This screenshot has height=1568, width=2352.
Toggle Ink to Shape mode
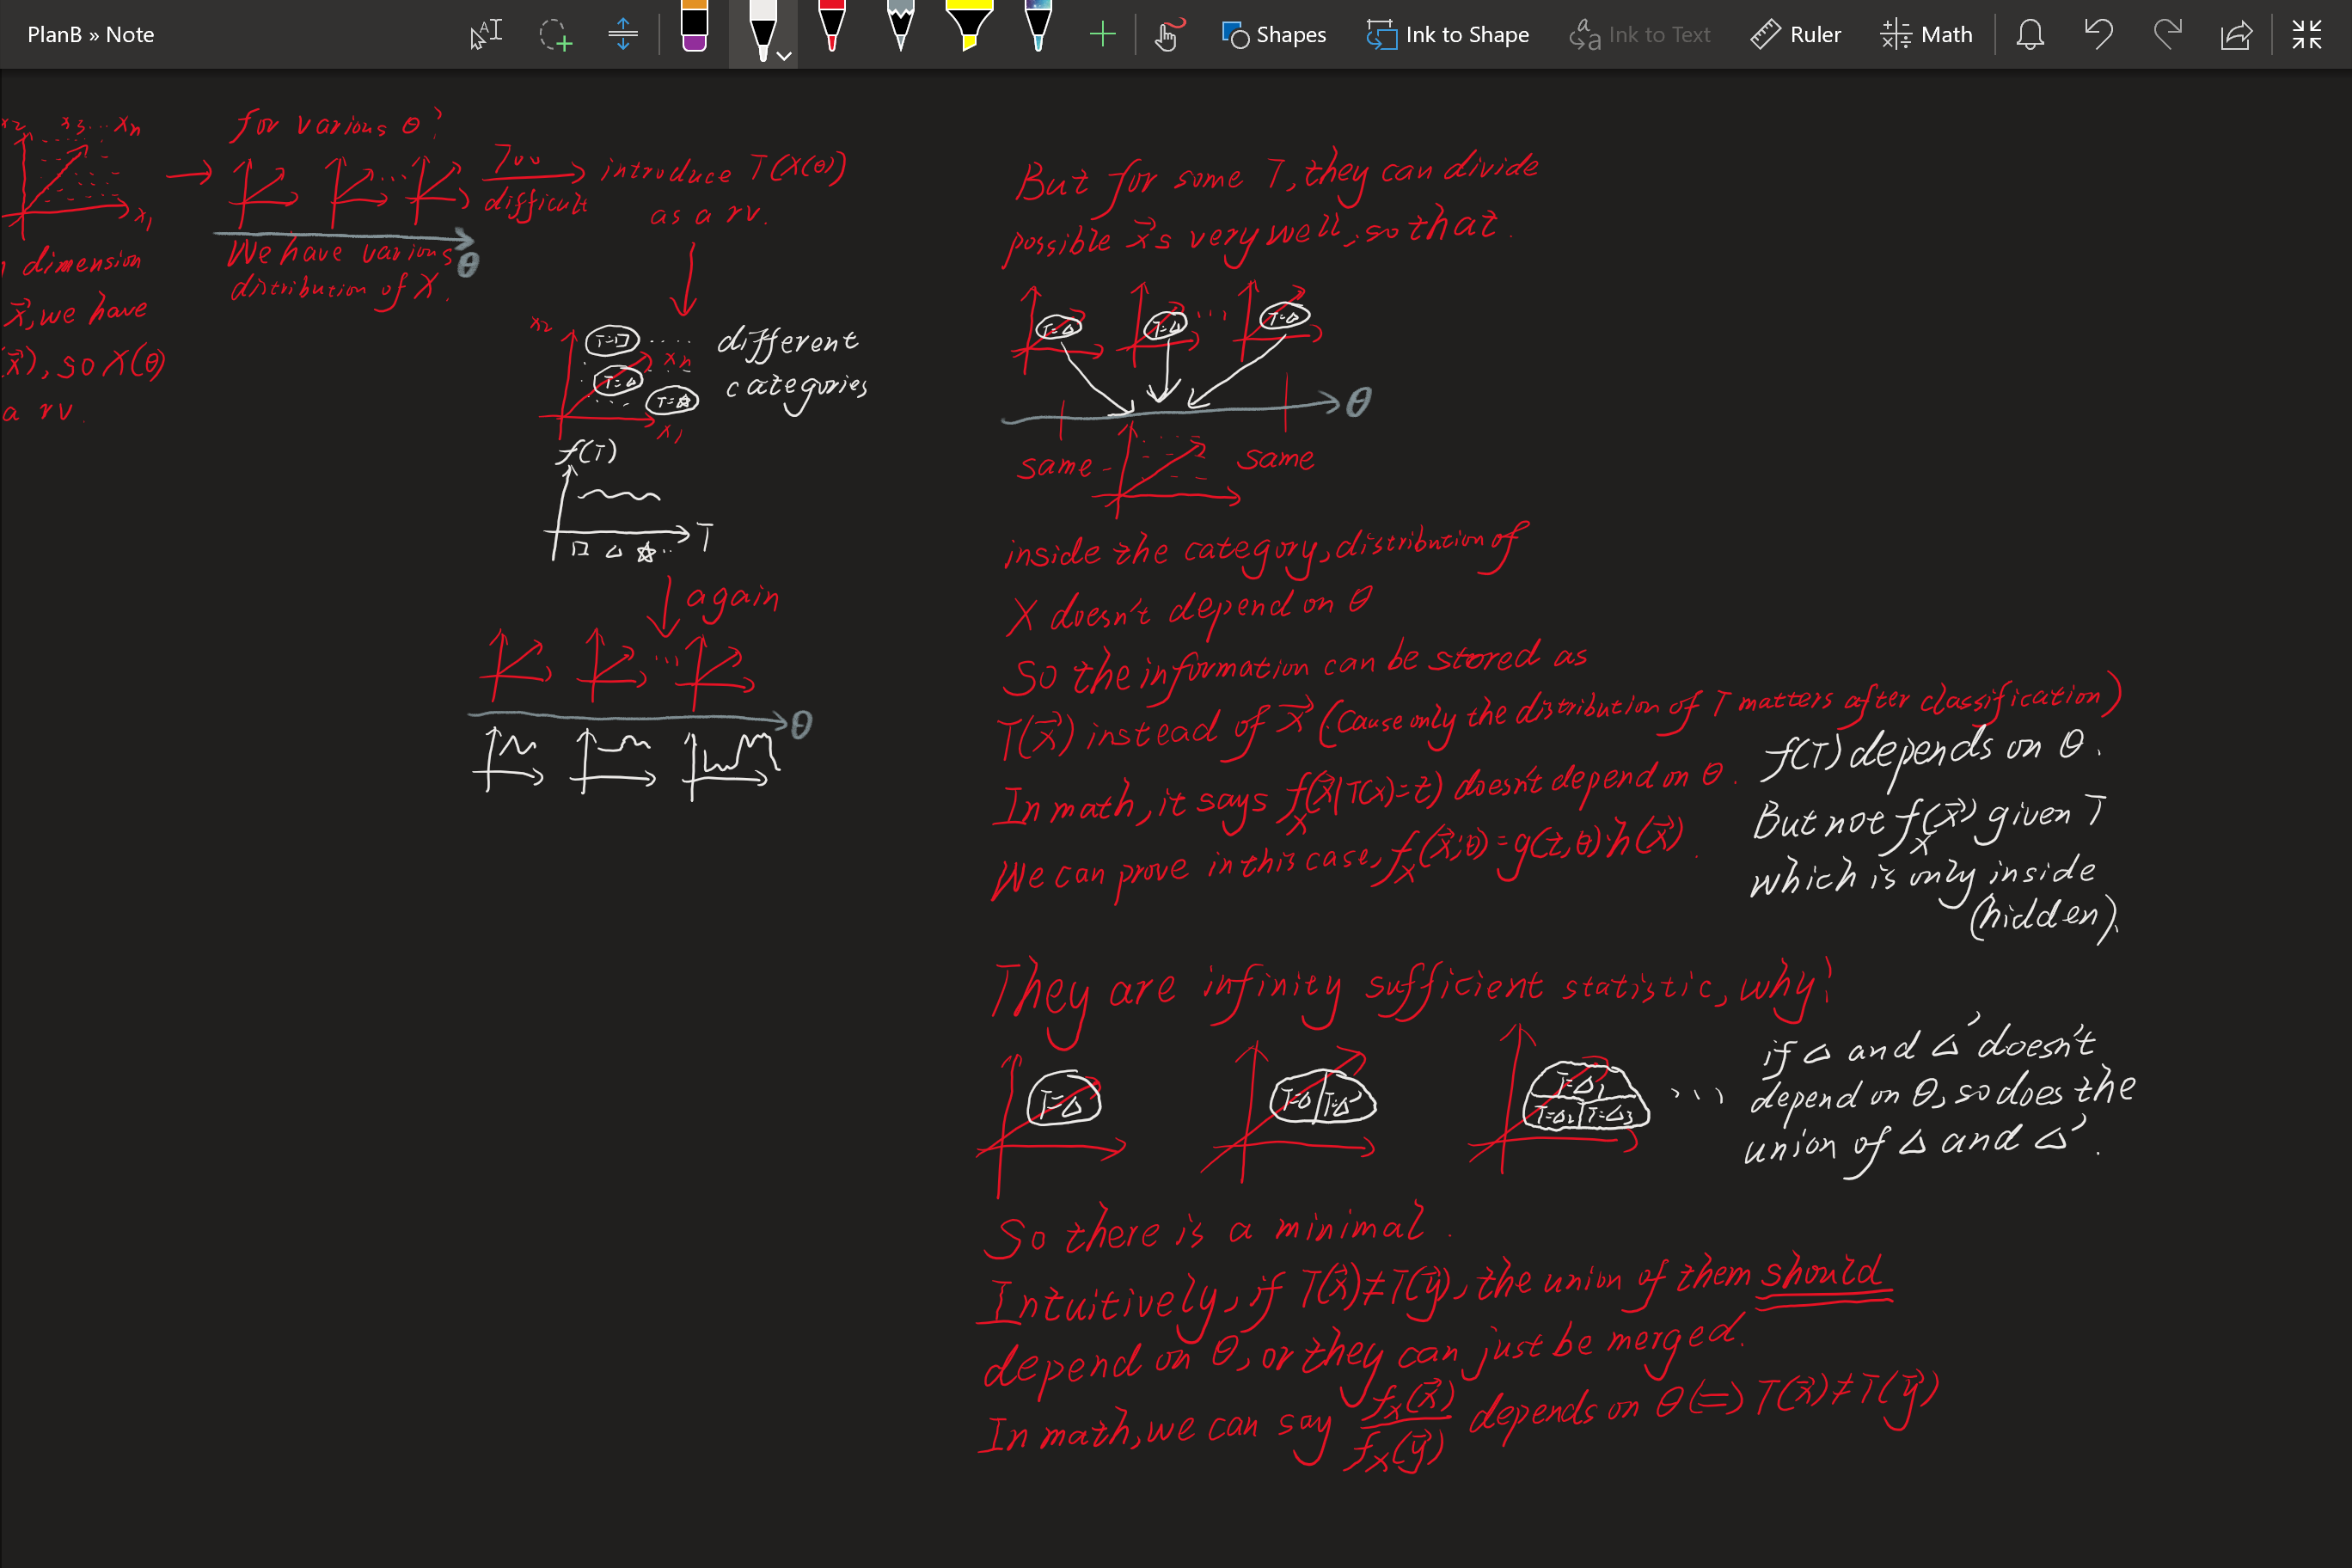[x=1448, y=35]
